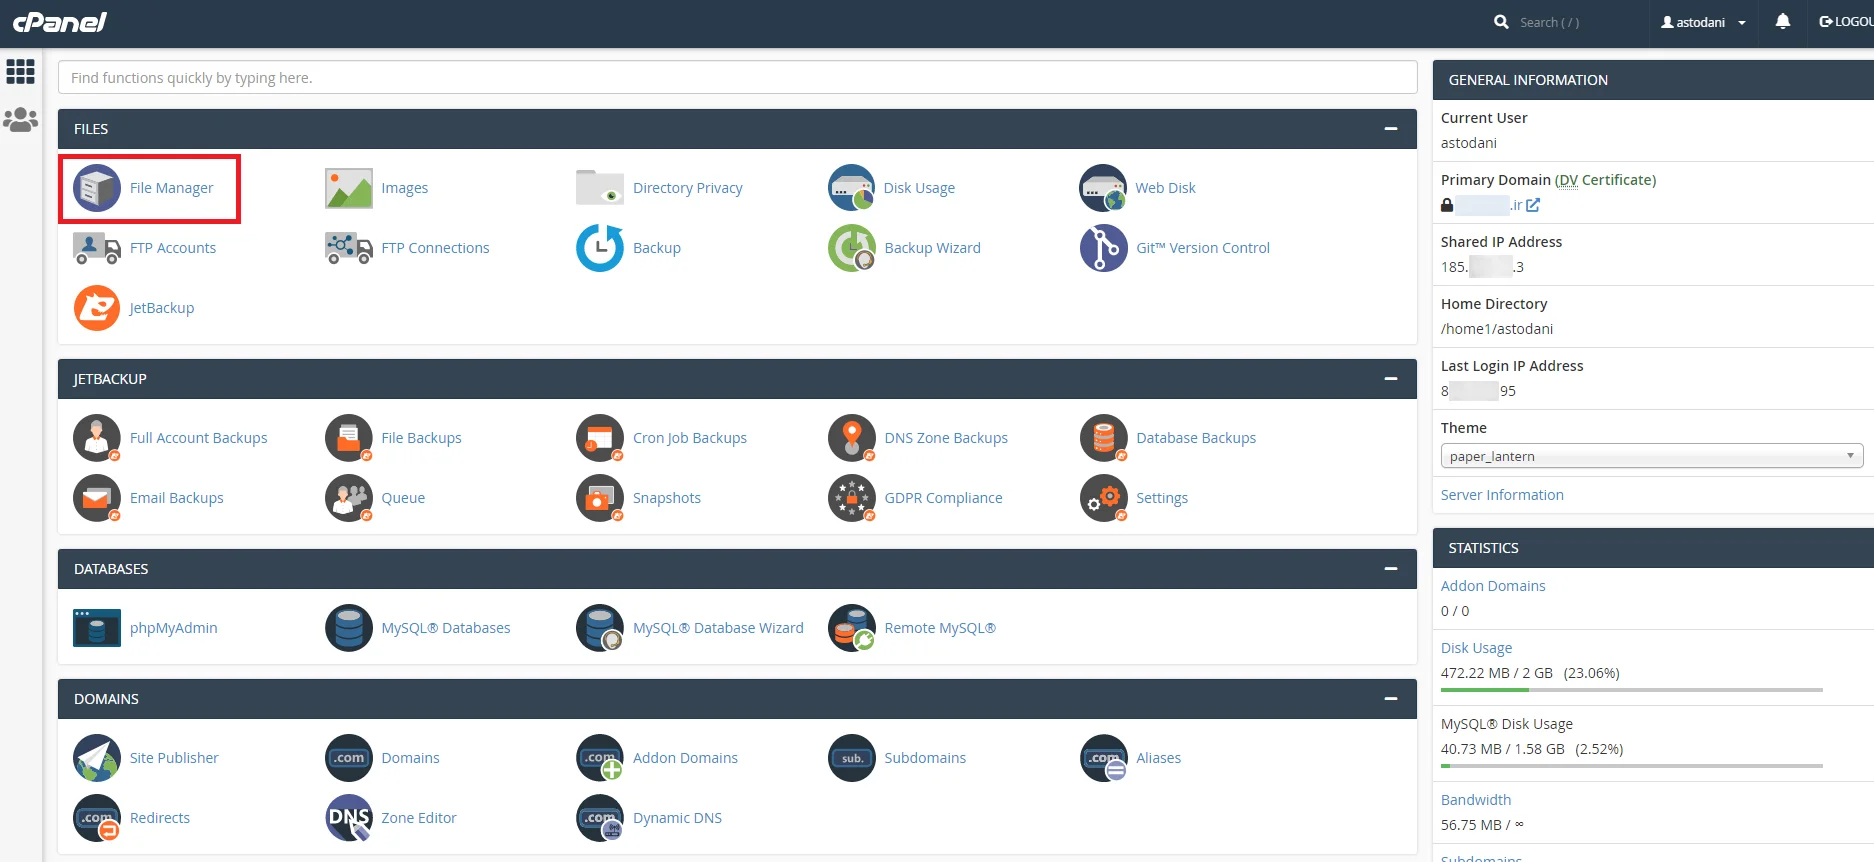Click the phpMyAdmin icon
The image size is (1874, 862).
97,628
